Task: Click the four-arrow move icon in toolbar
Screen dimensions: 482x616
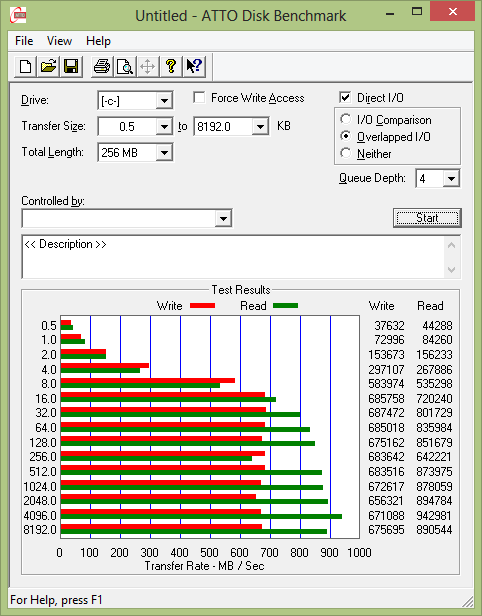Action: pyautogui.click(x=148, y=66)
